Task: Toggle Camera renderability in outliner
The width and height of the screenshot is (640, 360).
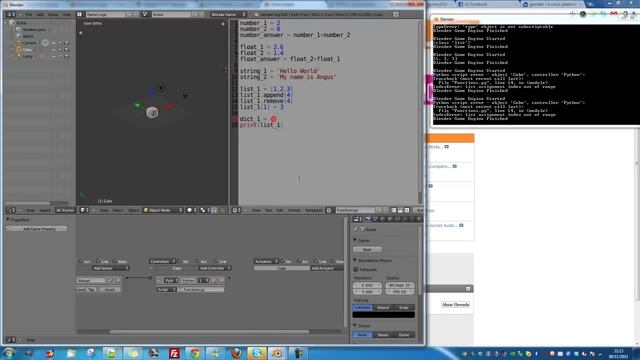Action: coord(67,43)
